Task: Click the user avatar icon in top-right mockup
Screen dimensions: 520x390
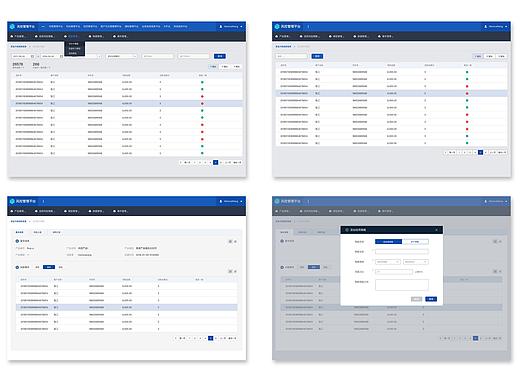Action: pyautogui.click(x=485, y=26)
